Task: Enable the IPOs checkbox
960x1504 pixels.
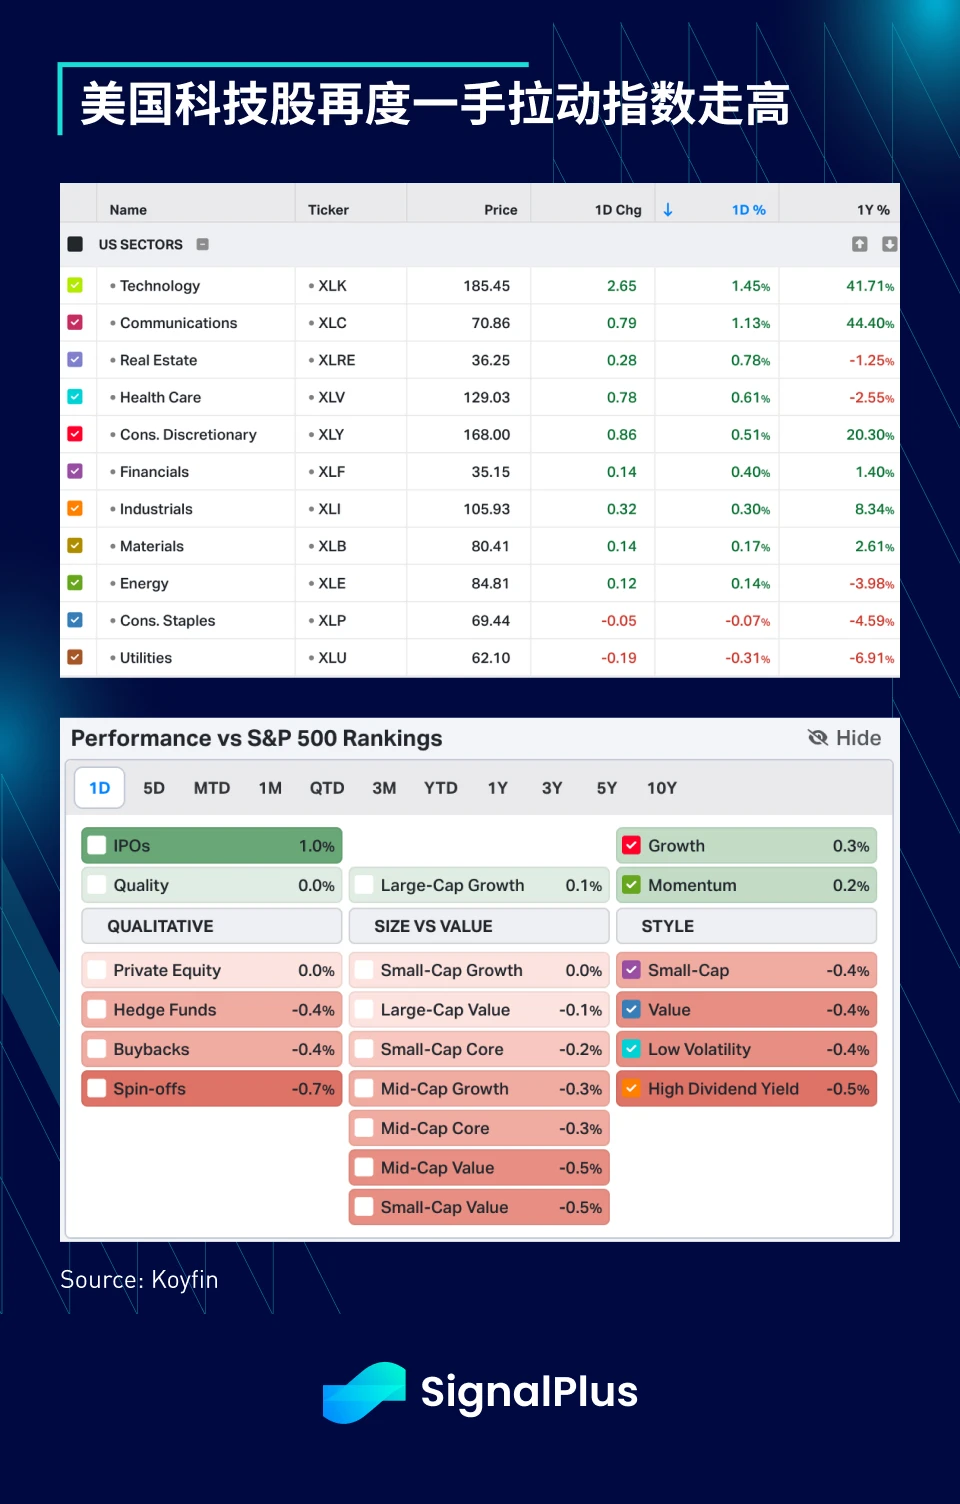Action: point(97,845)
